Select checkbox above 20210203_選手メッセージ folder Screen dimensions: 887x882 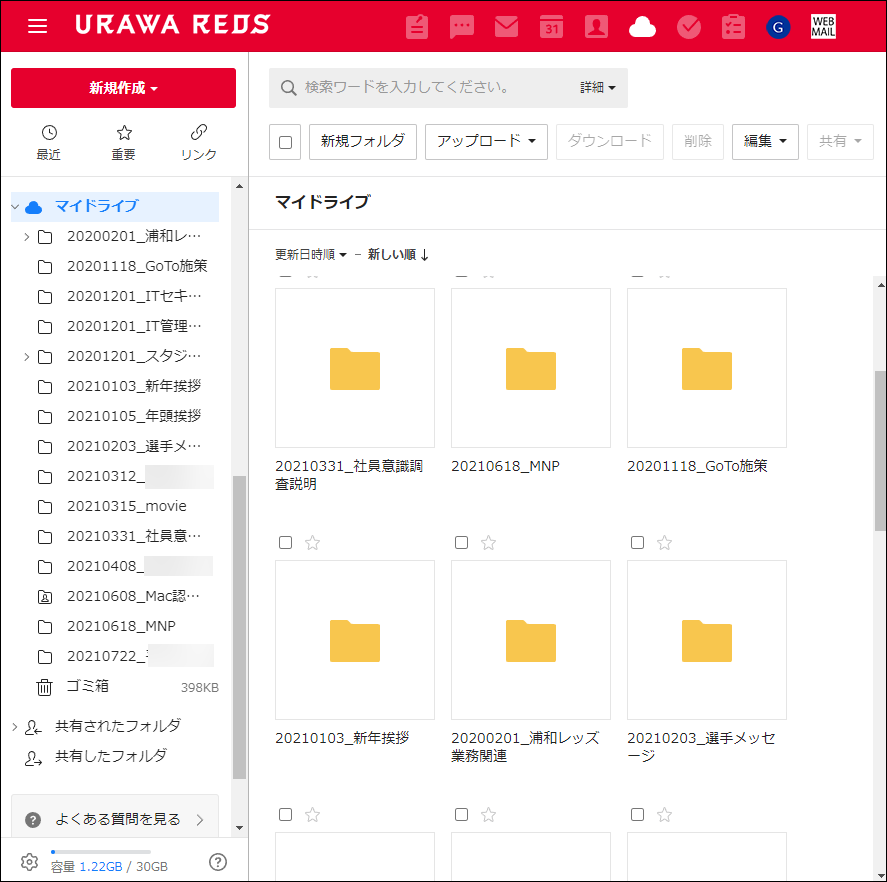click(637, 543)
